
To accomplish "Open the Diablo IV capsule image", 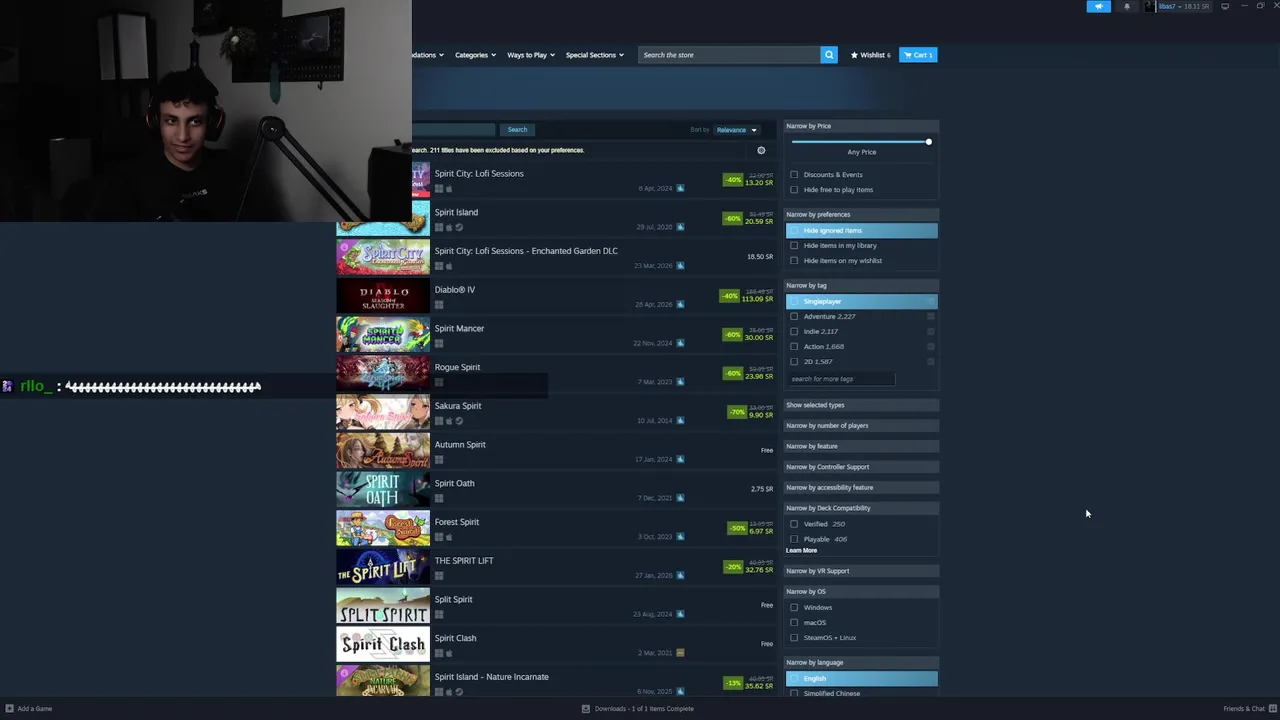I will (x=383, y=296).
